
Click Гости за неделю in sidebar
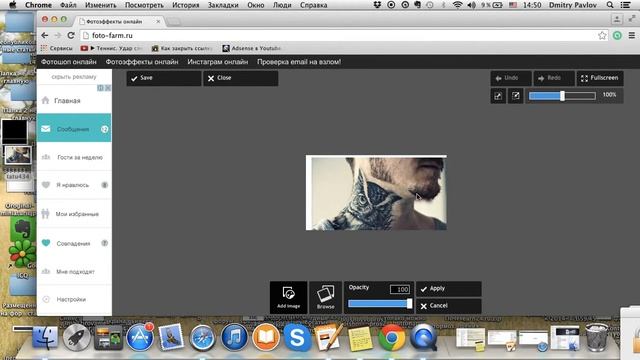coord(74,157)
